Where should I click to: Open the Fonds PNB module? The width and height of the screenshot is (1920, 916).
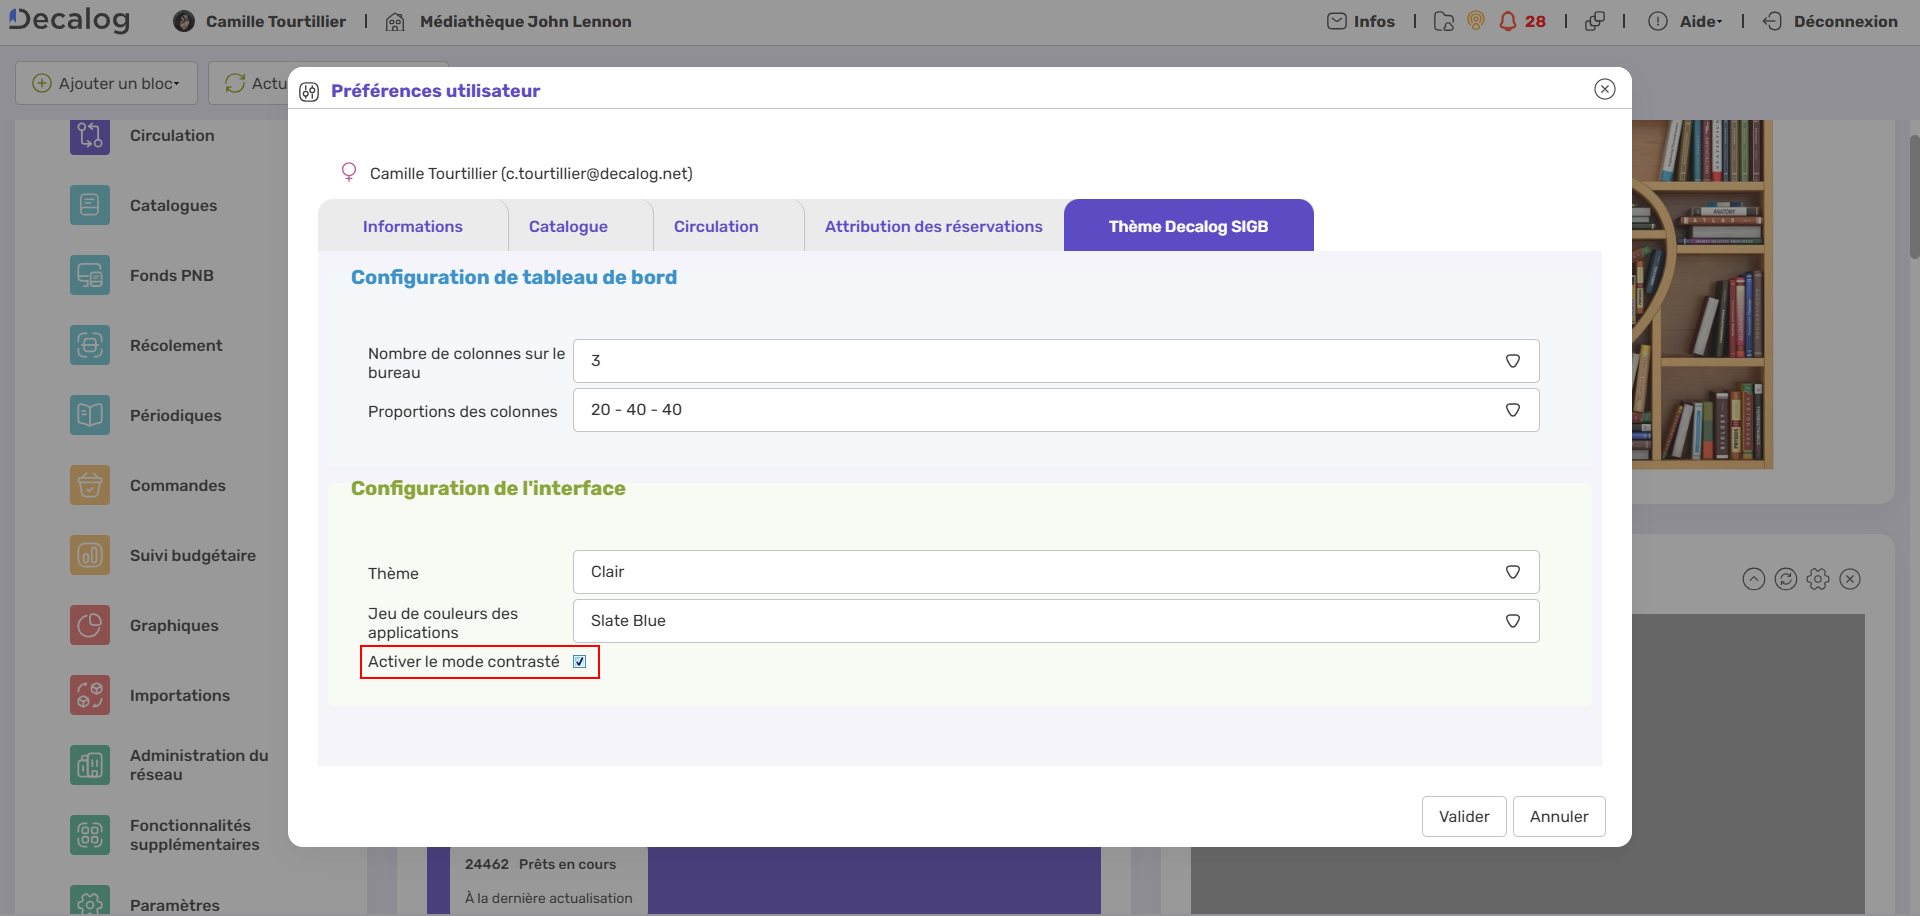89,275
